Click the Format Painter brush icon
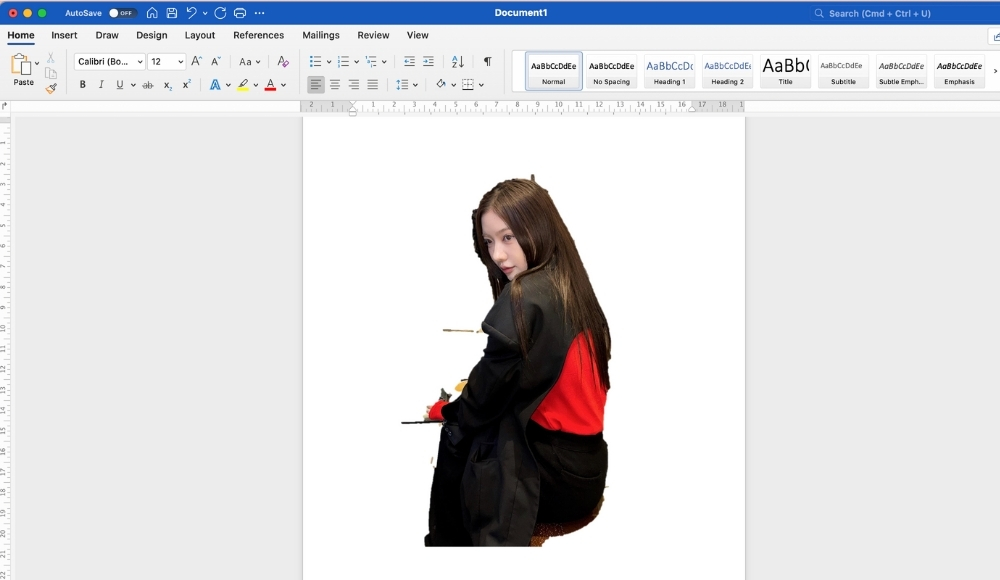The image size is (1000, 580). 51,89
